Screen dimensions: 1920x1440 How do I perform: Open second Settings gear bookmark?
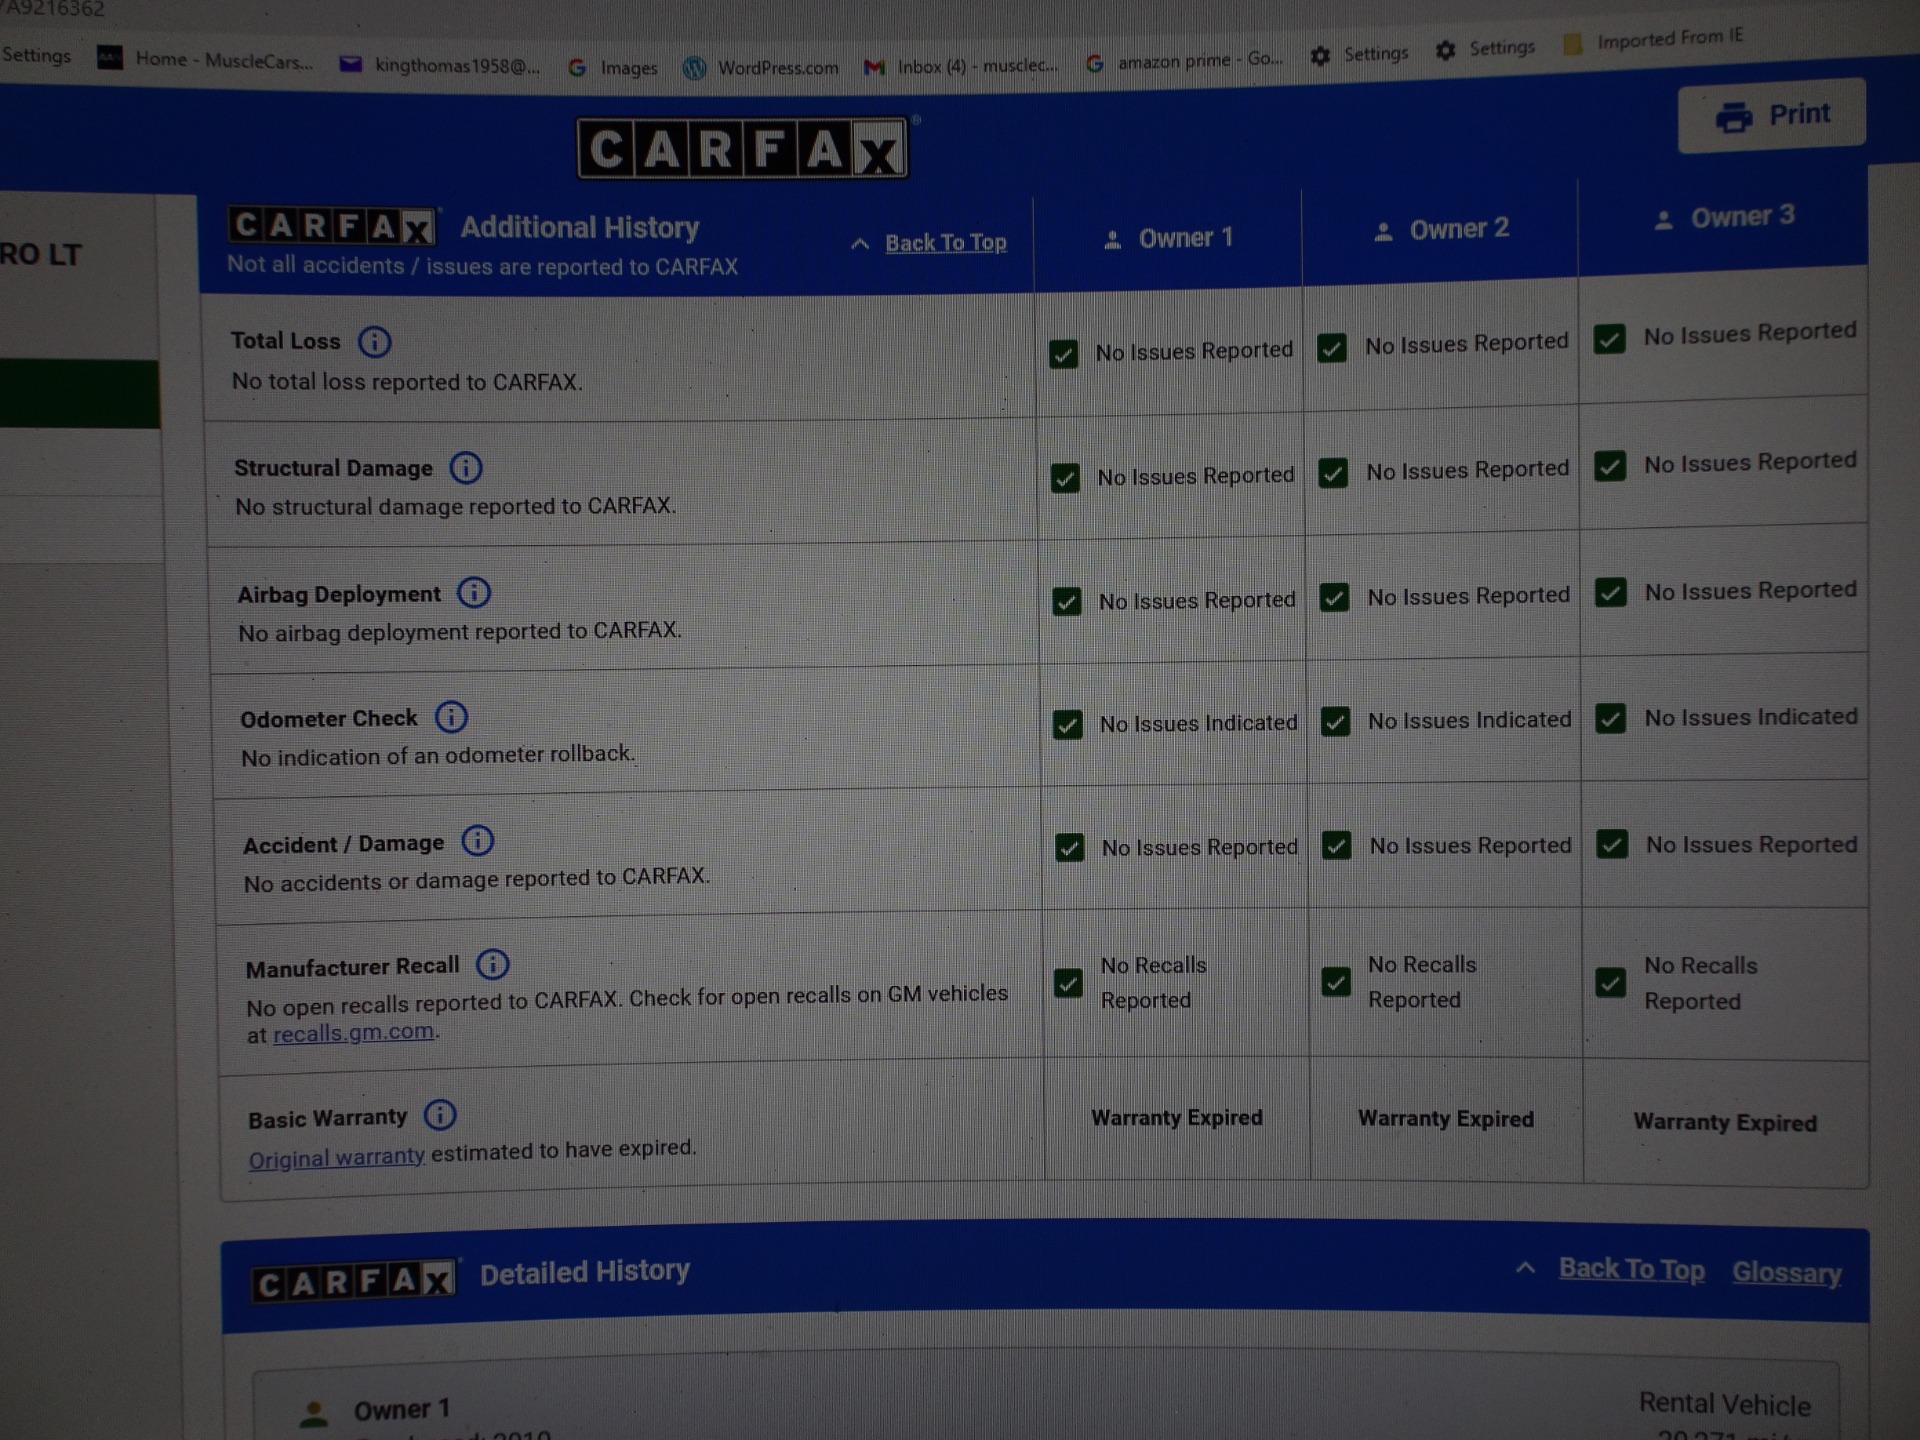point(1485,48)
